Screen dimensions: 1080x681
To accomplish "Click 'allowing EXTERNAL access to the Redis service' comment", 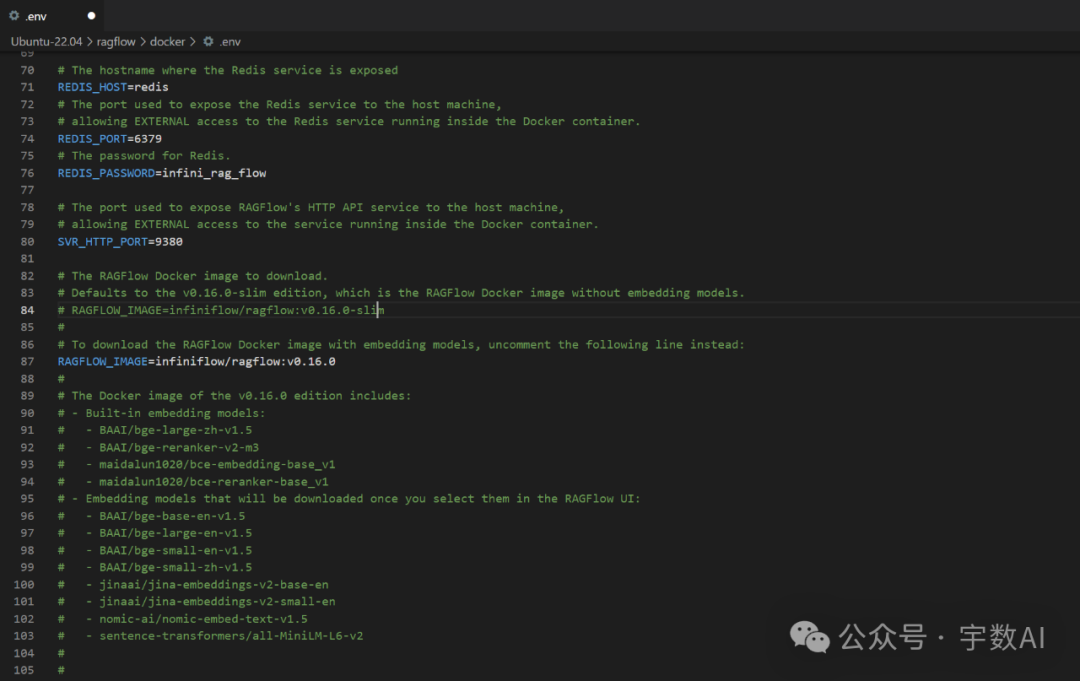I will click(349, 121).
